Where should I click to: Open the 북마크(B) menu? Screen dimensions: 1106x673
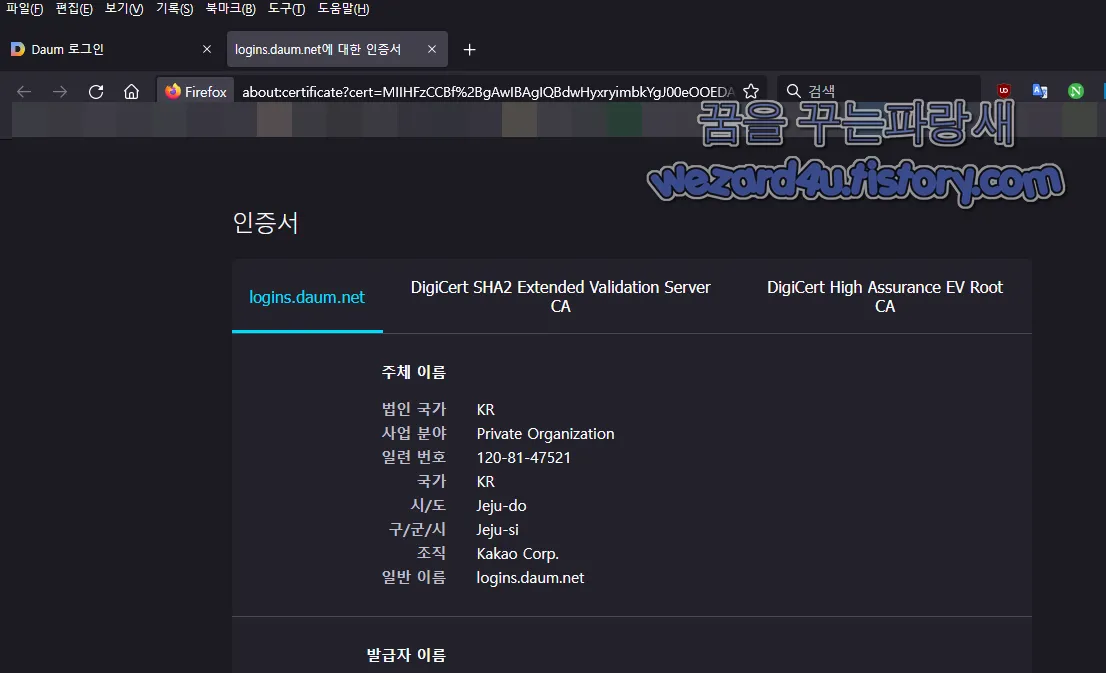tap(231, 8)
